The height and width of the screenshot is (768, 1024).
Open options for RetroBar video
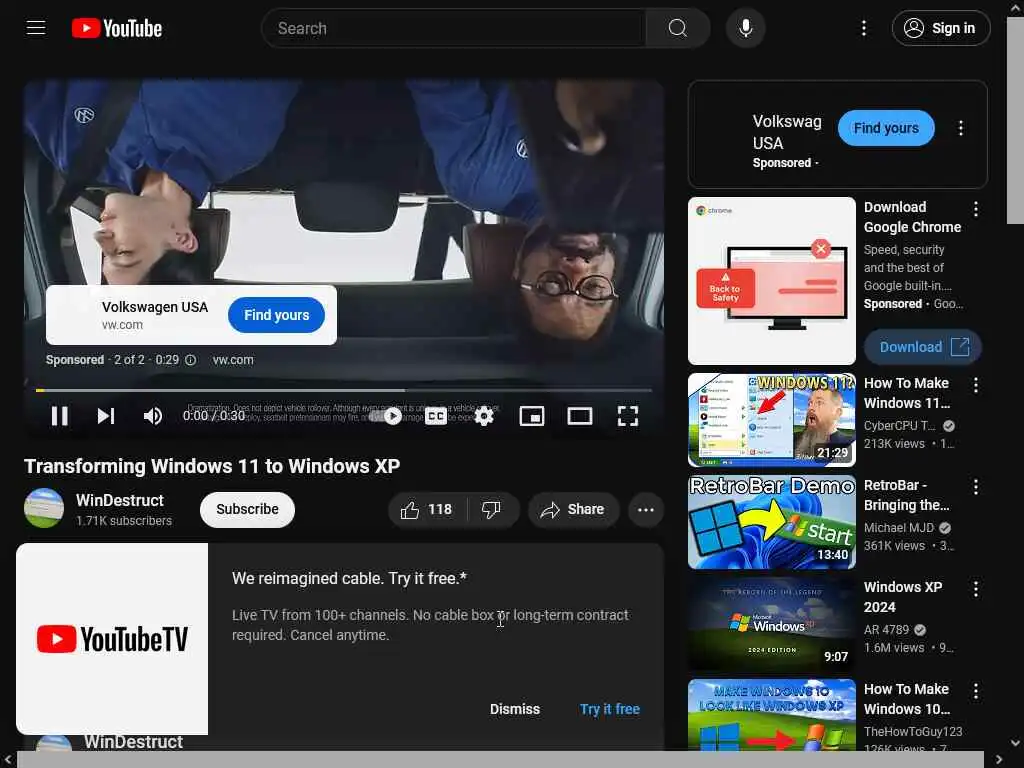[x=976, y=487]
